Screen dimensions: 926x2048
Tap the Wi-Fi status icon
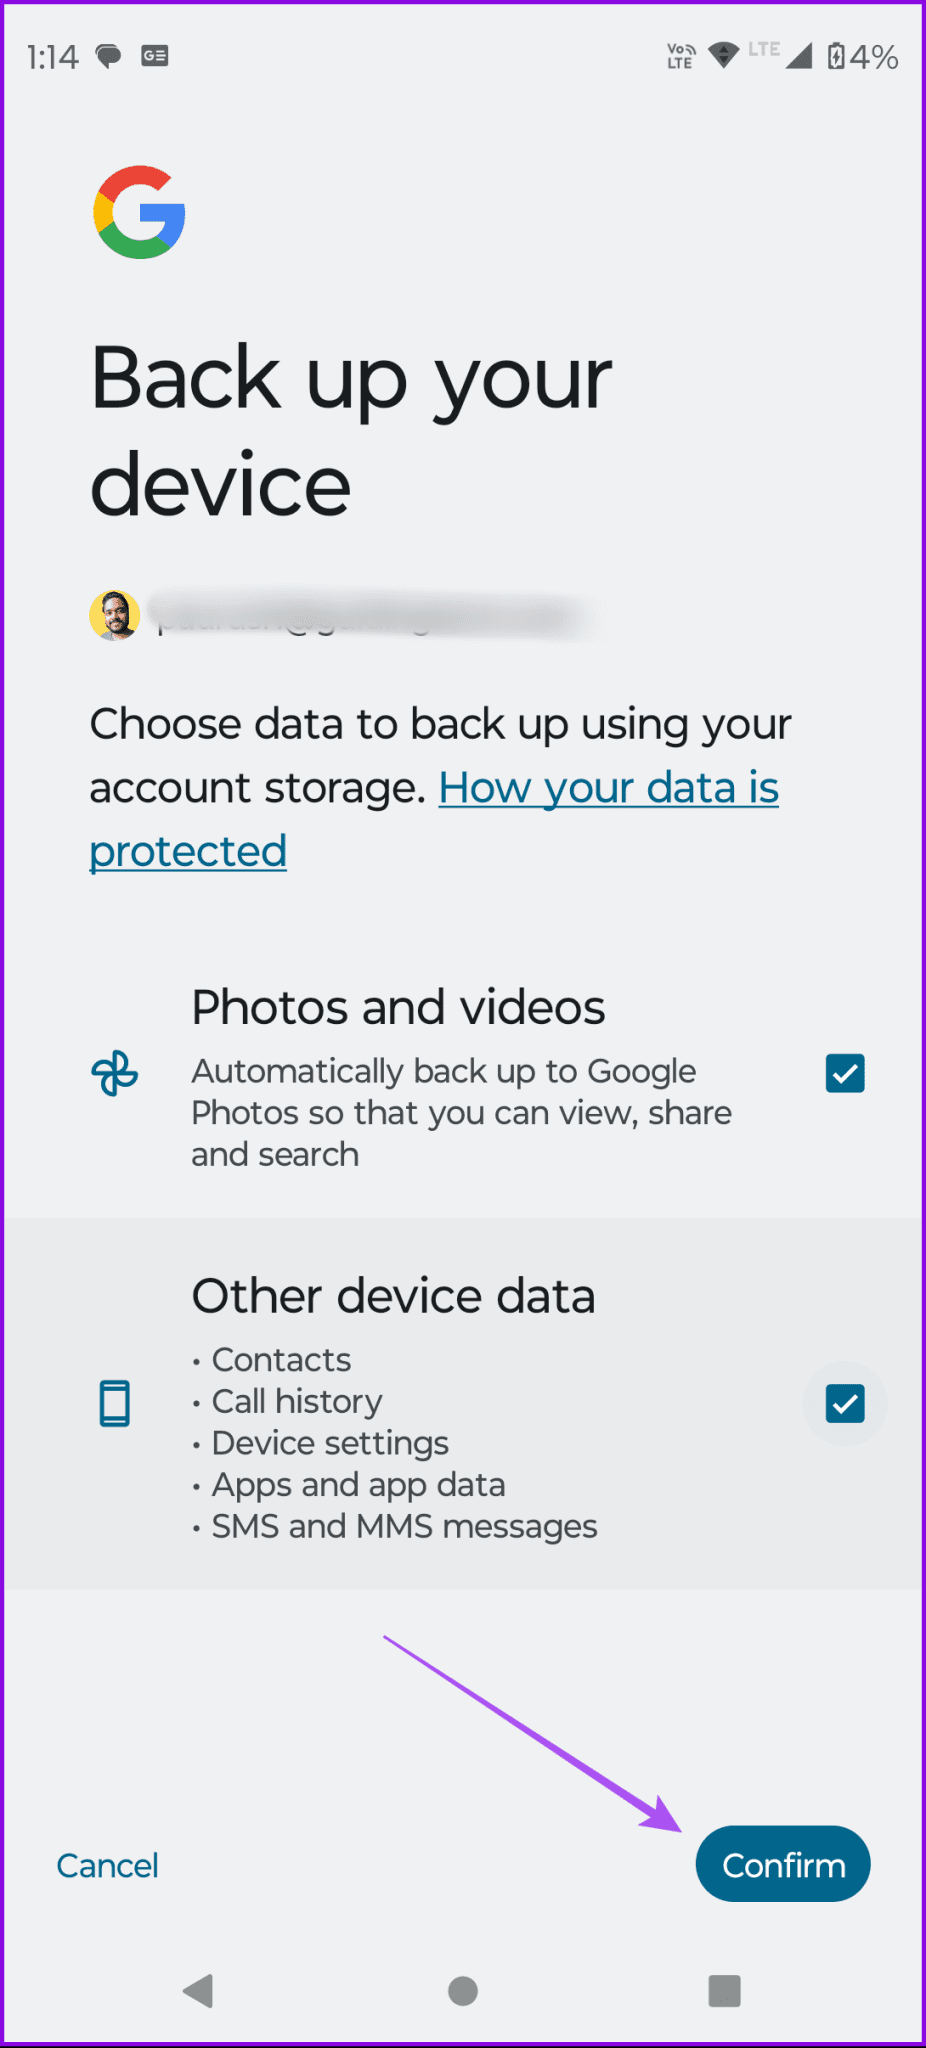[723, 56]
